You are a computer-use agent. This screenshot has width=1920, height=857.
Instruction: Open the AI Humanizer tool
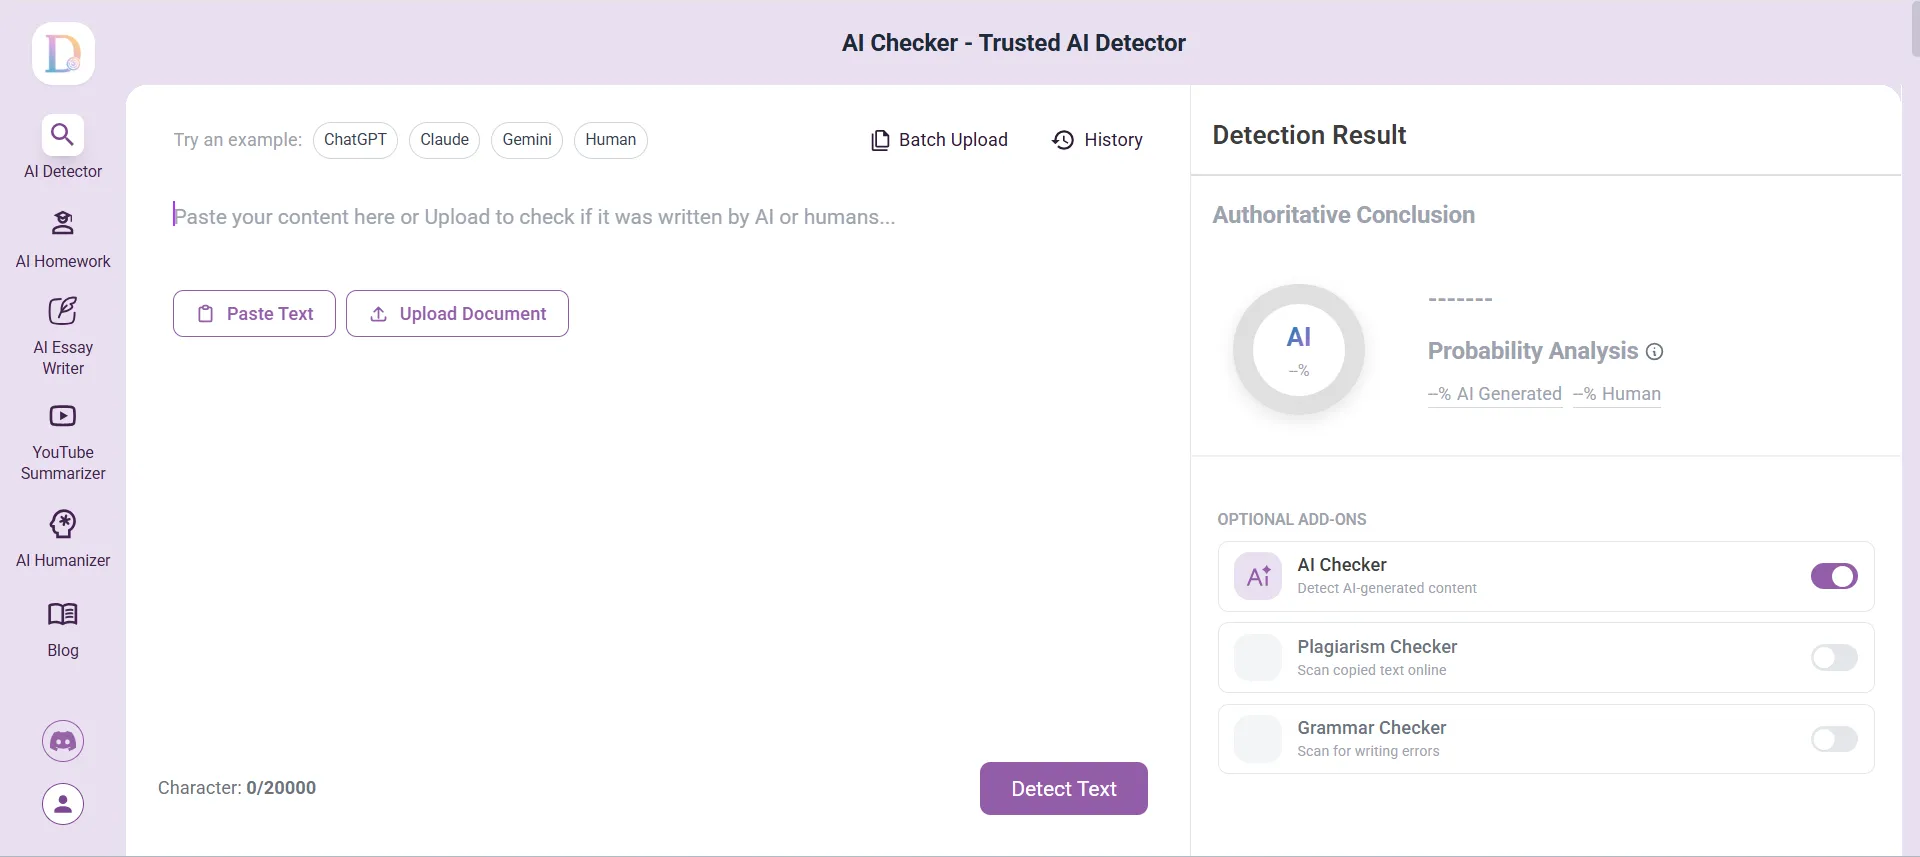click(63, 524)
